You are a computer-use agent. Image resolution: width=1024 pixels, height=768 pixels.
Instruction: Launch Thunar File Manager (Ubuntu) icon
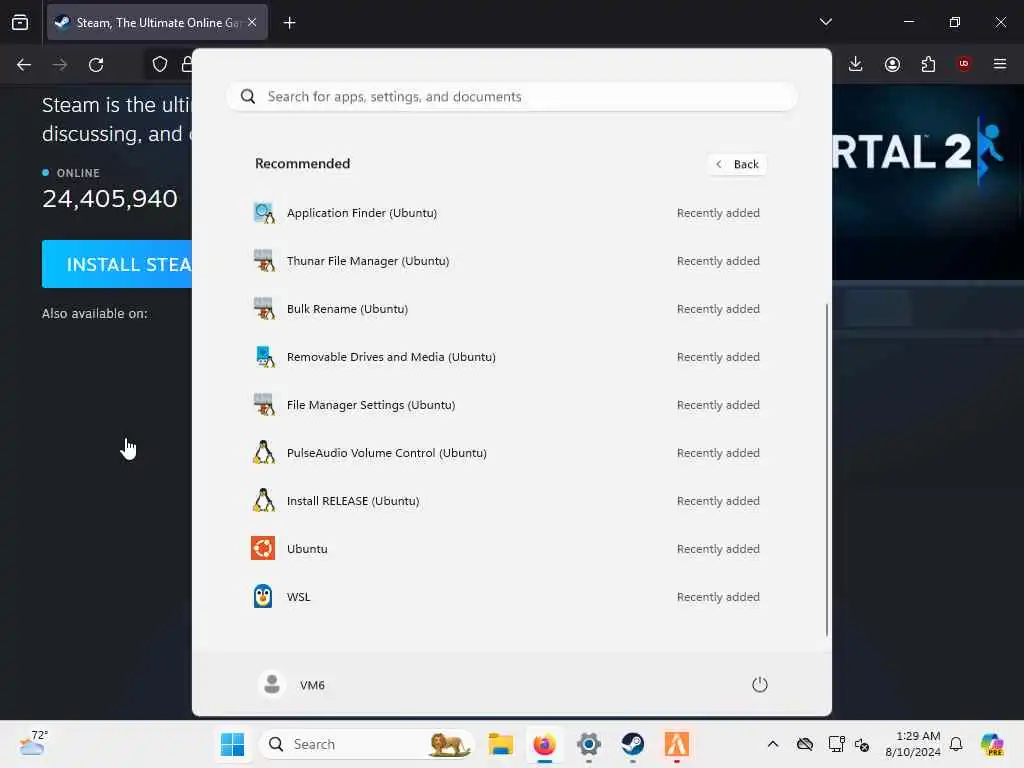[264, 261]
